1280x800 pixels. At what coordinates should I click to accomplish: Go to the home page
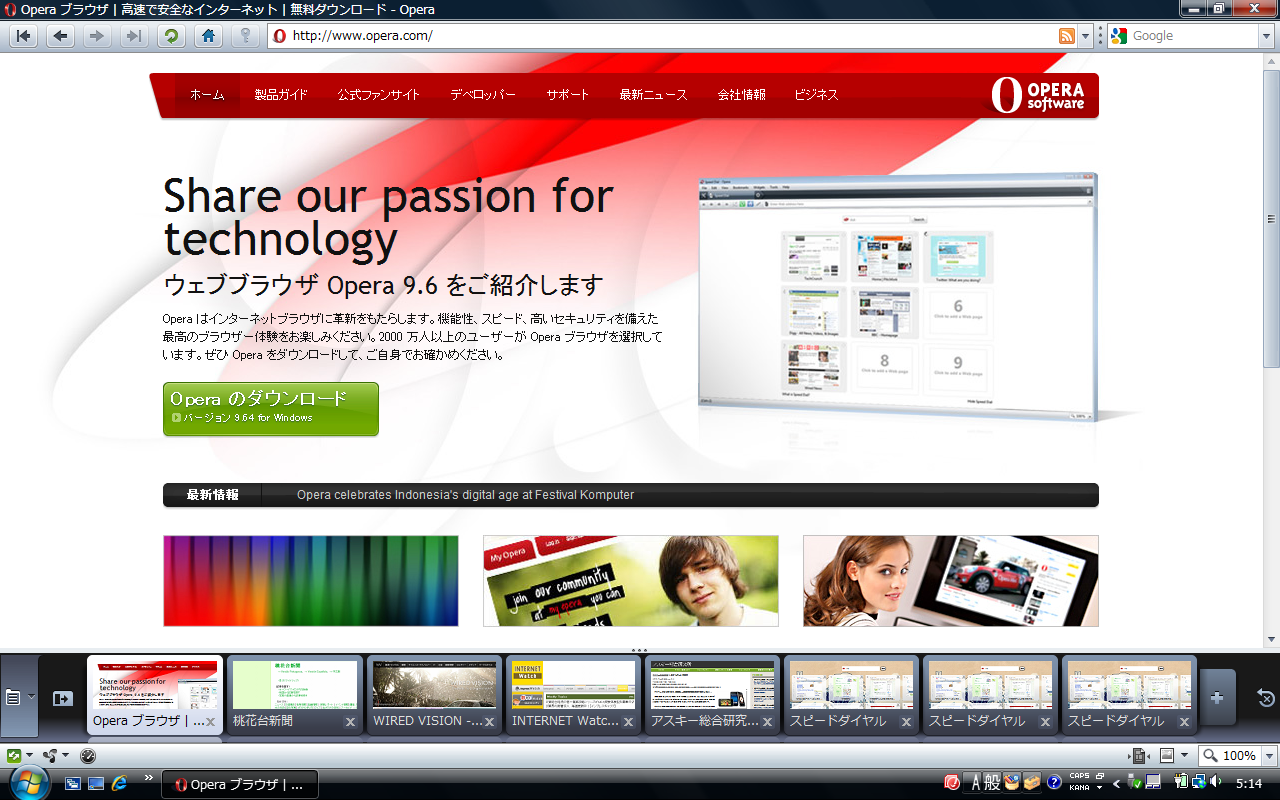(x=208, y=36)
